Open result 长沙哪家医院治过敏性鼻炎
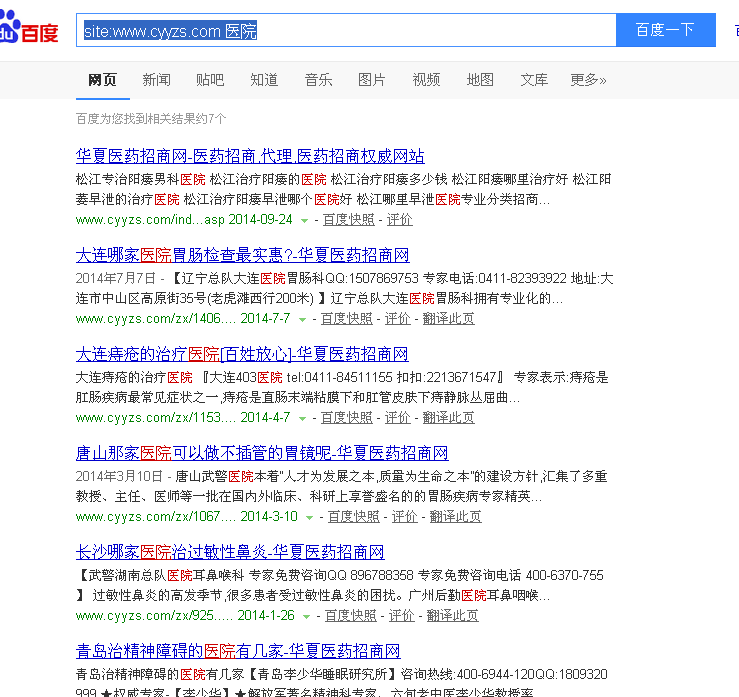The width and height of the screenshot is (739, 697). tap(230, 552)
